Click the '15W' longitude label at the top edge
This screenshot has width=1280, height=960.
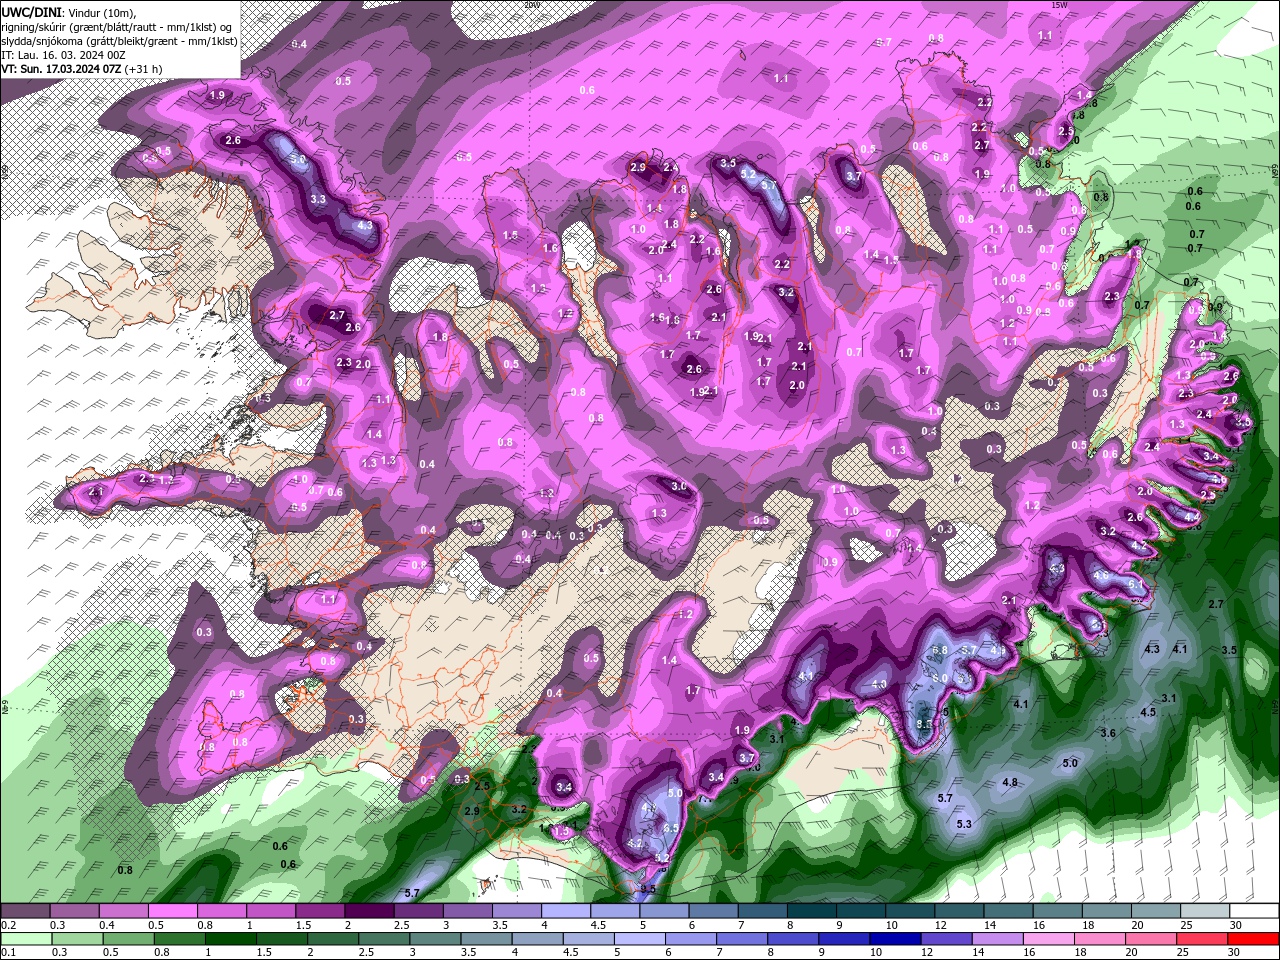tap(1059, 5)
